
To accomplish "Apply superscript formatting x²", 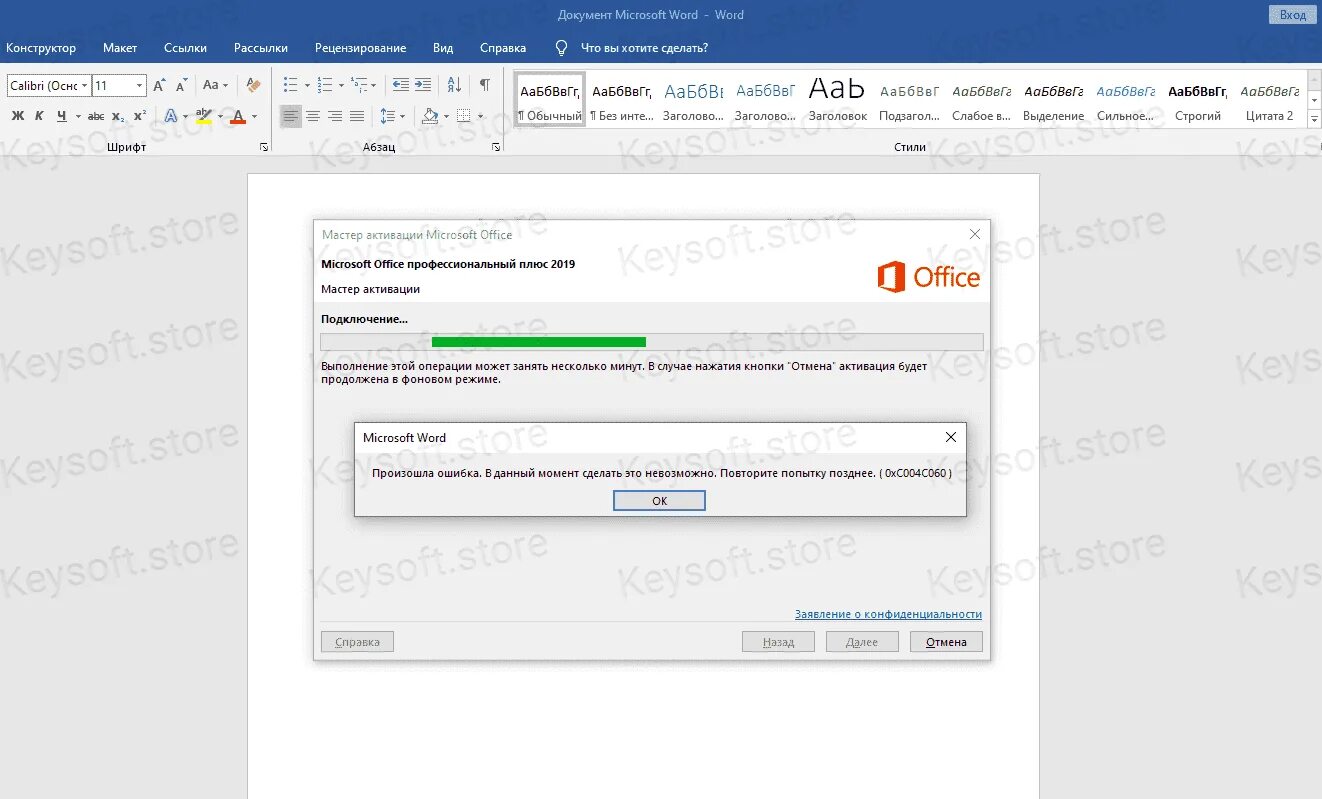I will tap(140, 116).
